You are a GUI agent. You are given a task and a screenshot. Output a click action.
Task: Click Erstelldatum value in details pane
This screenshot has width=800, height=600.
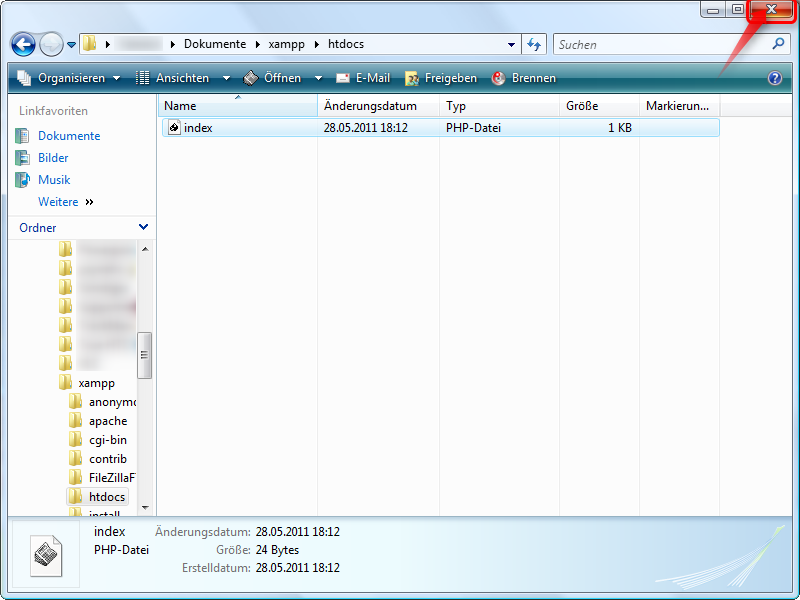pos(297,567)
